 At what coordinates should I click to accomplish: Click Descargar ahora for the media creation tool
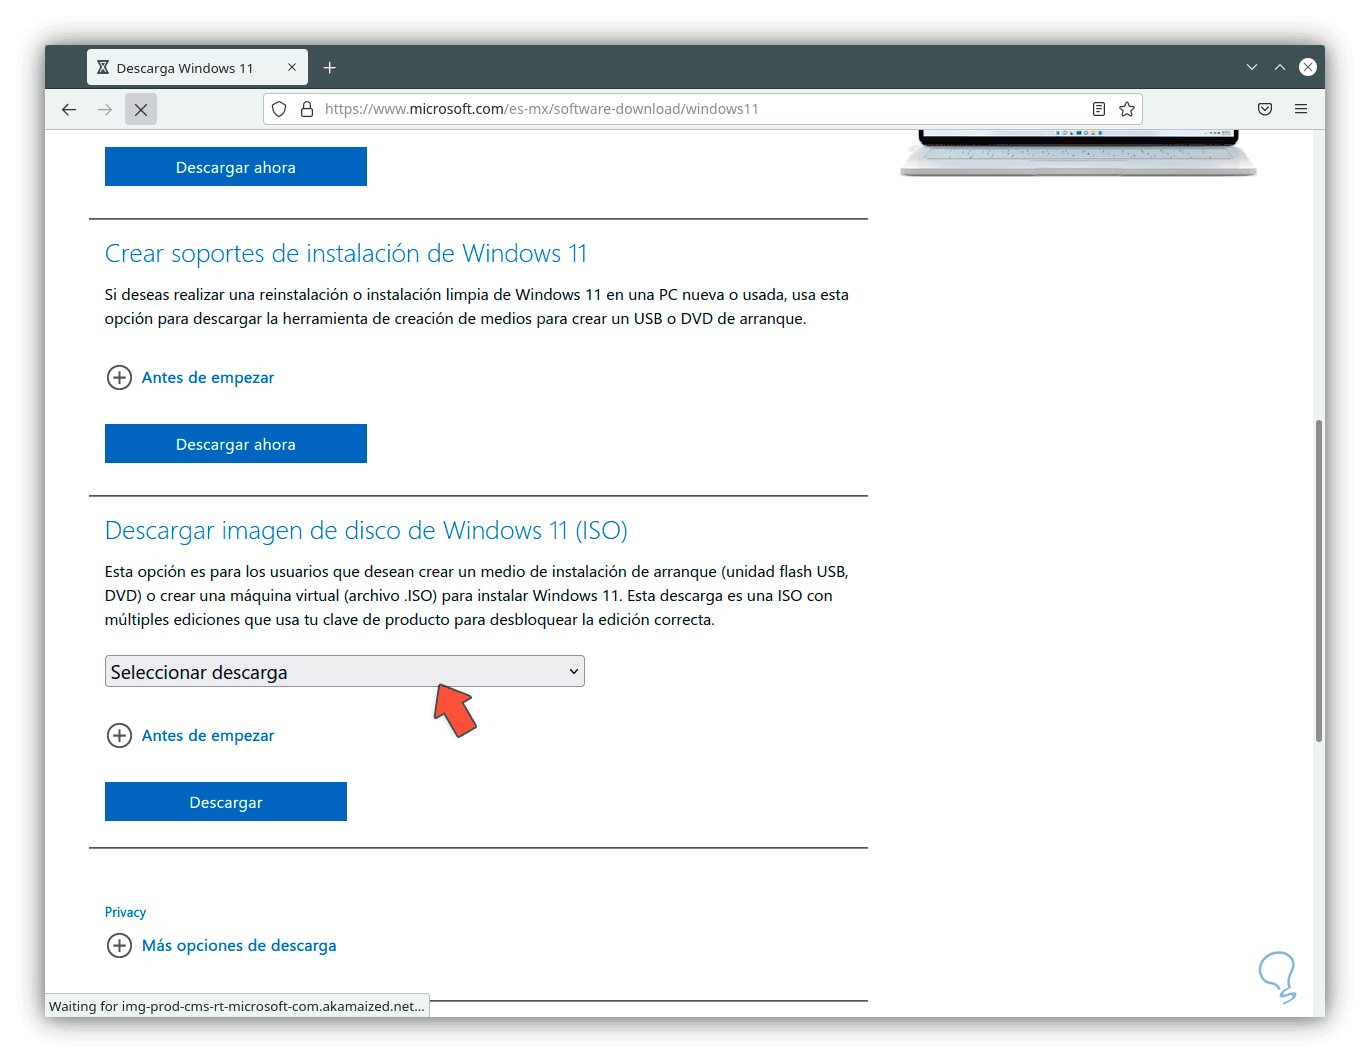coord(236,444)
